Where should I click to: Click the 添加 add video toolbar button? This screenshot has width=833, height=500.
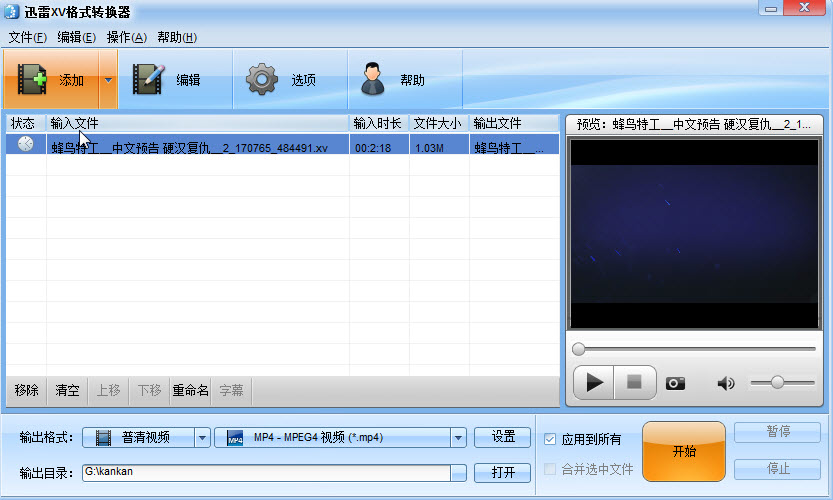[x=51, y=80]
